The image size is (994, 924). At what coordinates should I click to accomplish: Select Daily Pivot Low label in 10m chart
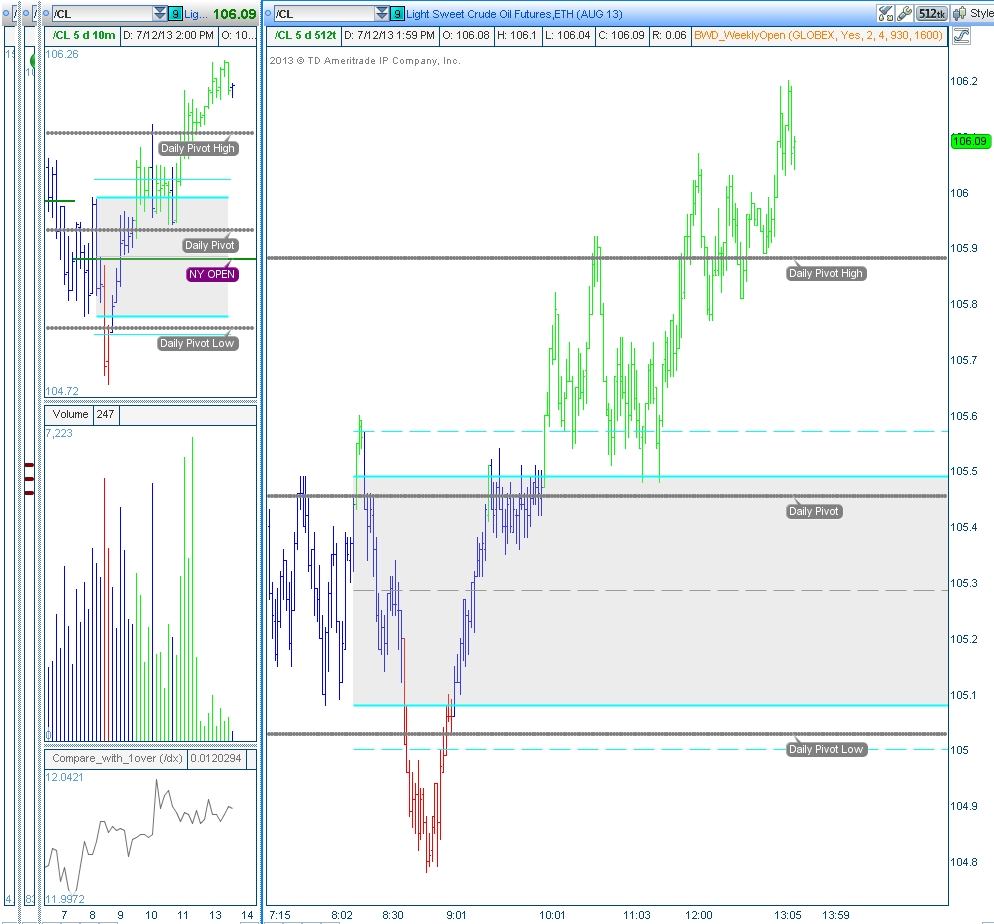[197, 343]
